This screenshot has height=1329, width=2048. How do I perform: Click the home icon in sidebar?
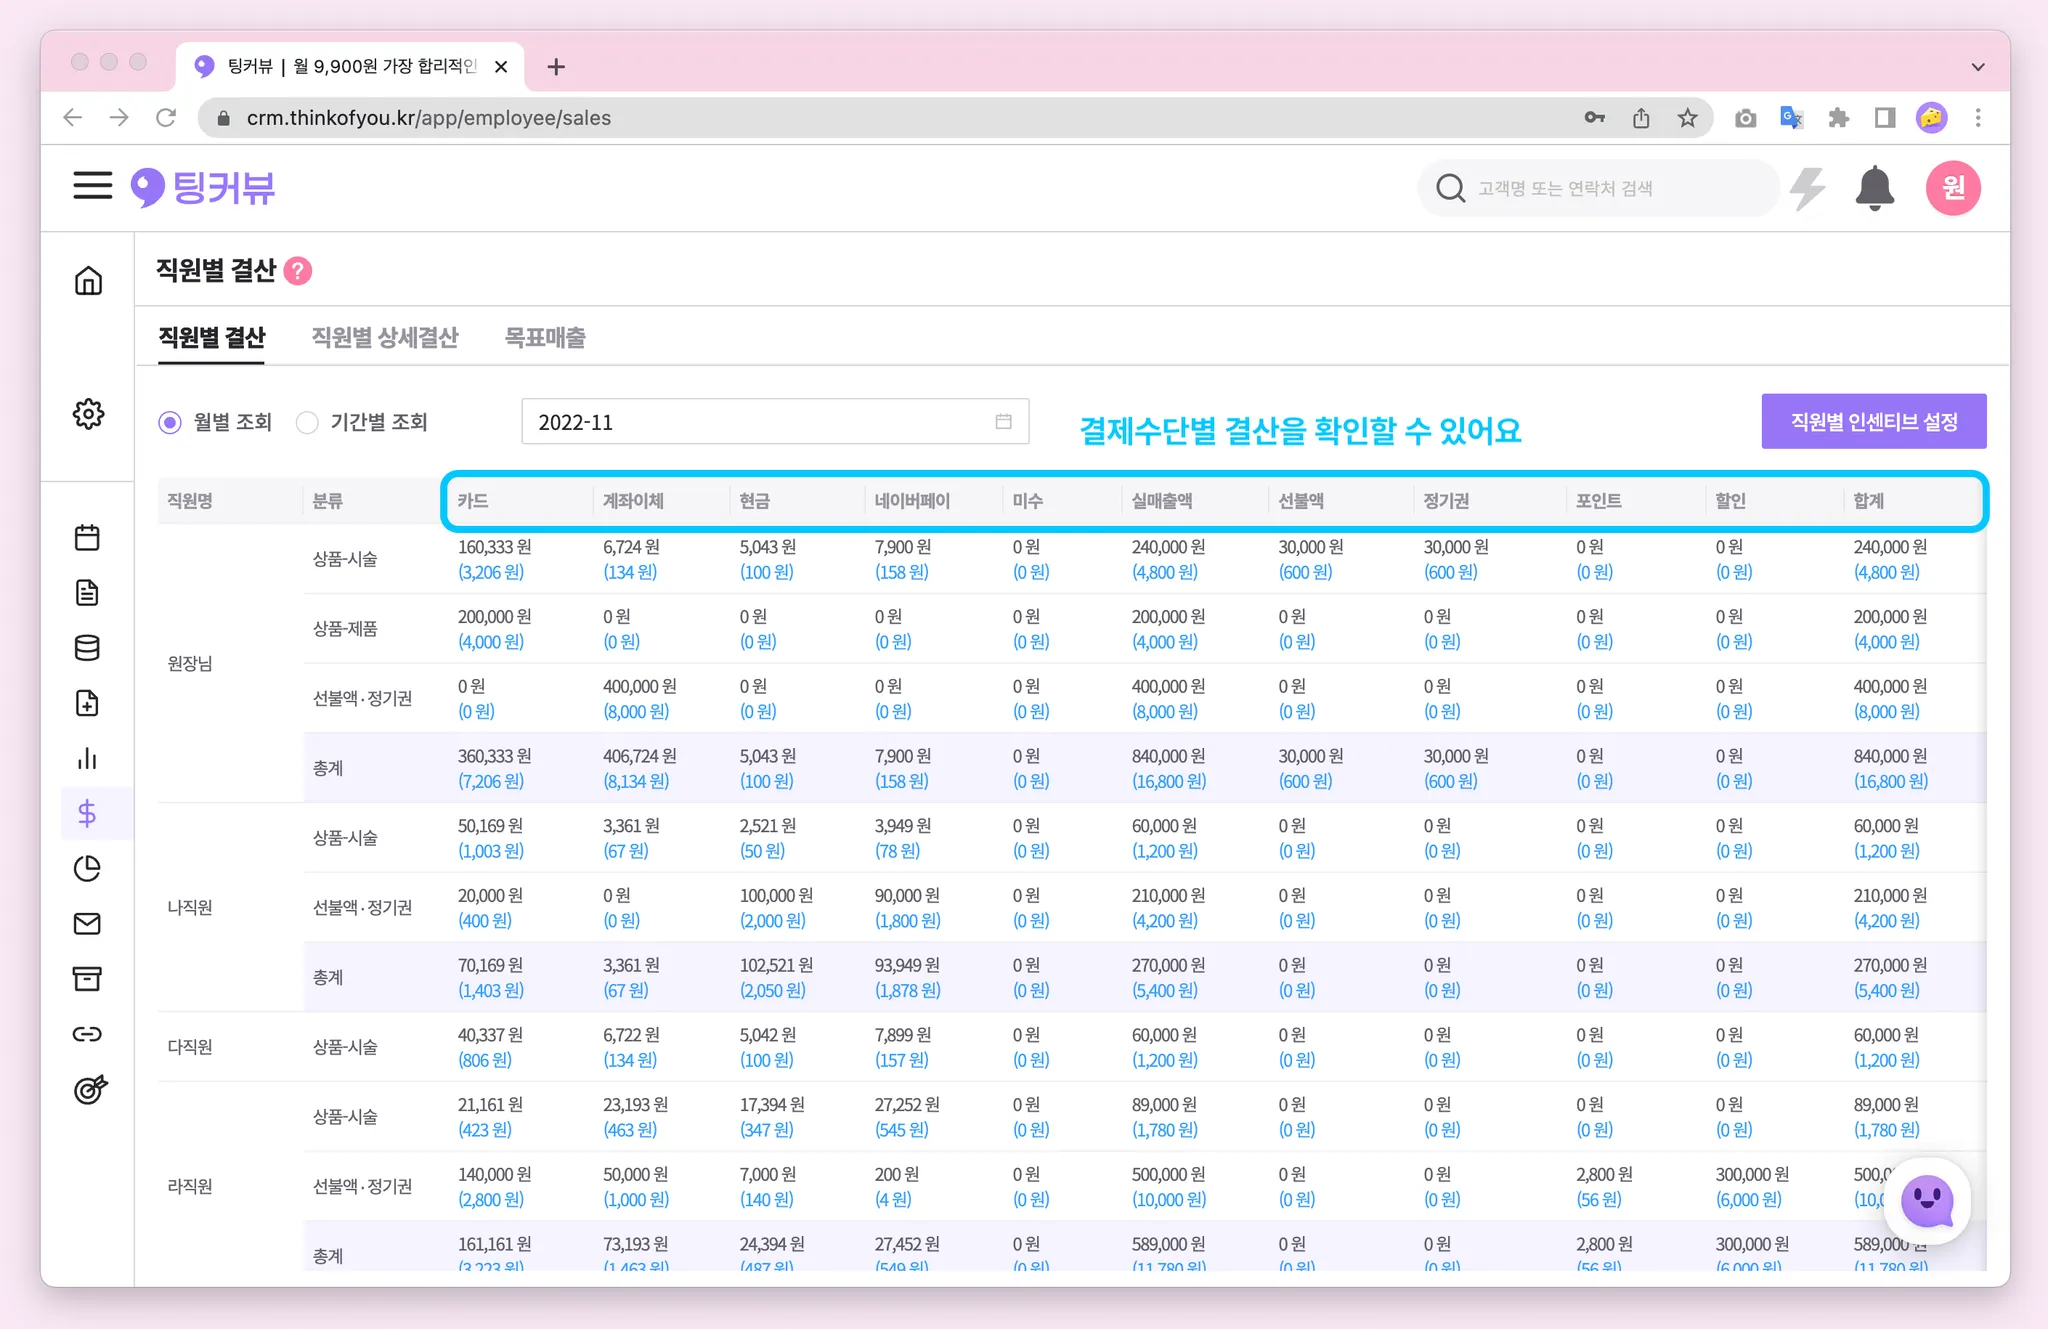tap(88, 281)
